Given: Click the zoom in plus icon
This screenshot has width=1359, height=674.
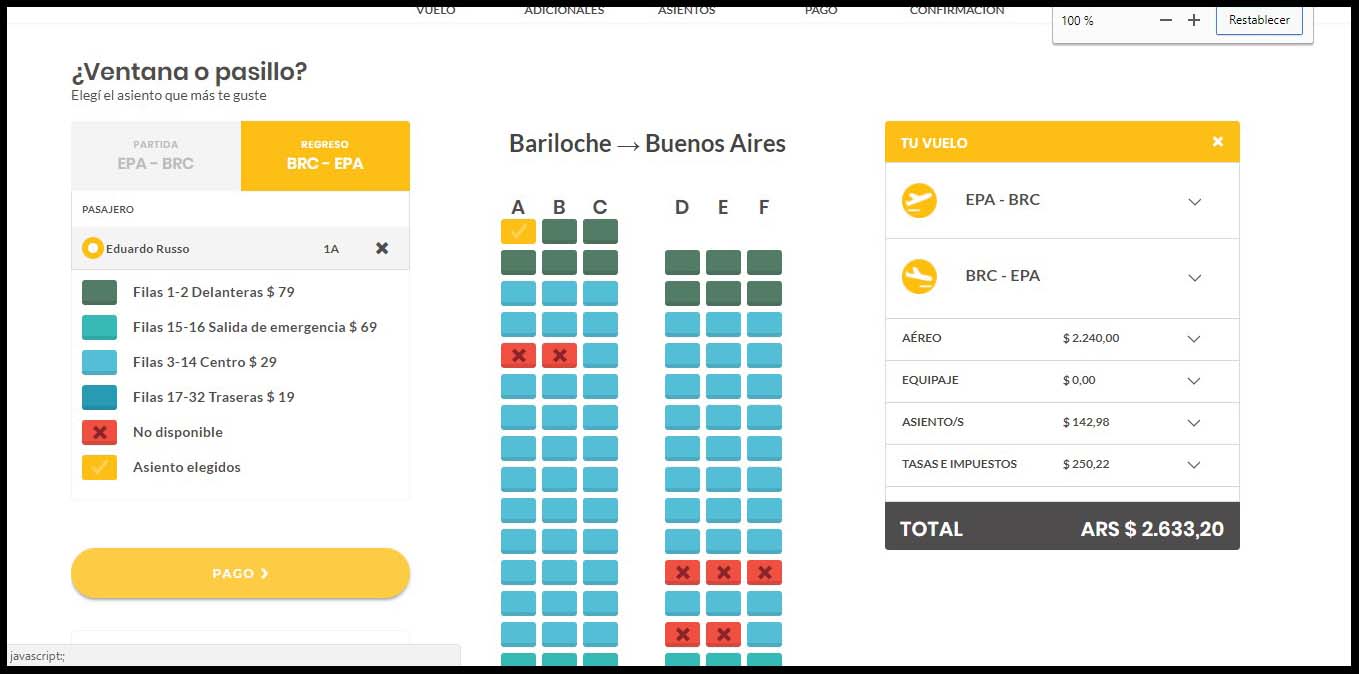Looking at the screenshot, I should (1193, 20).
